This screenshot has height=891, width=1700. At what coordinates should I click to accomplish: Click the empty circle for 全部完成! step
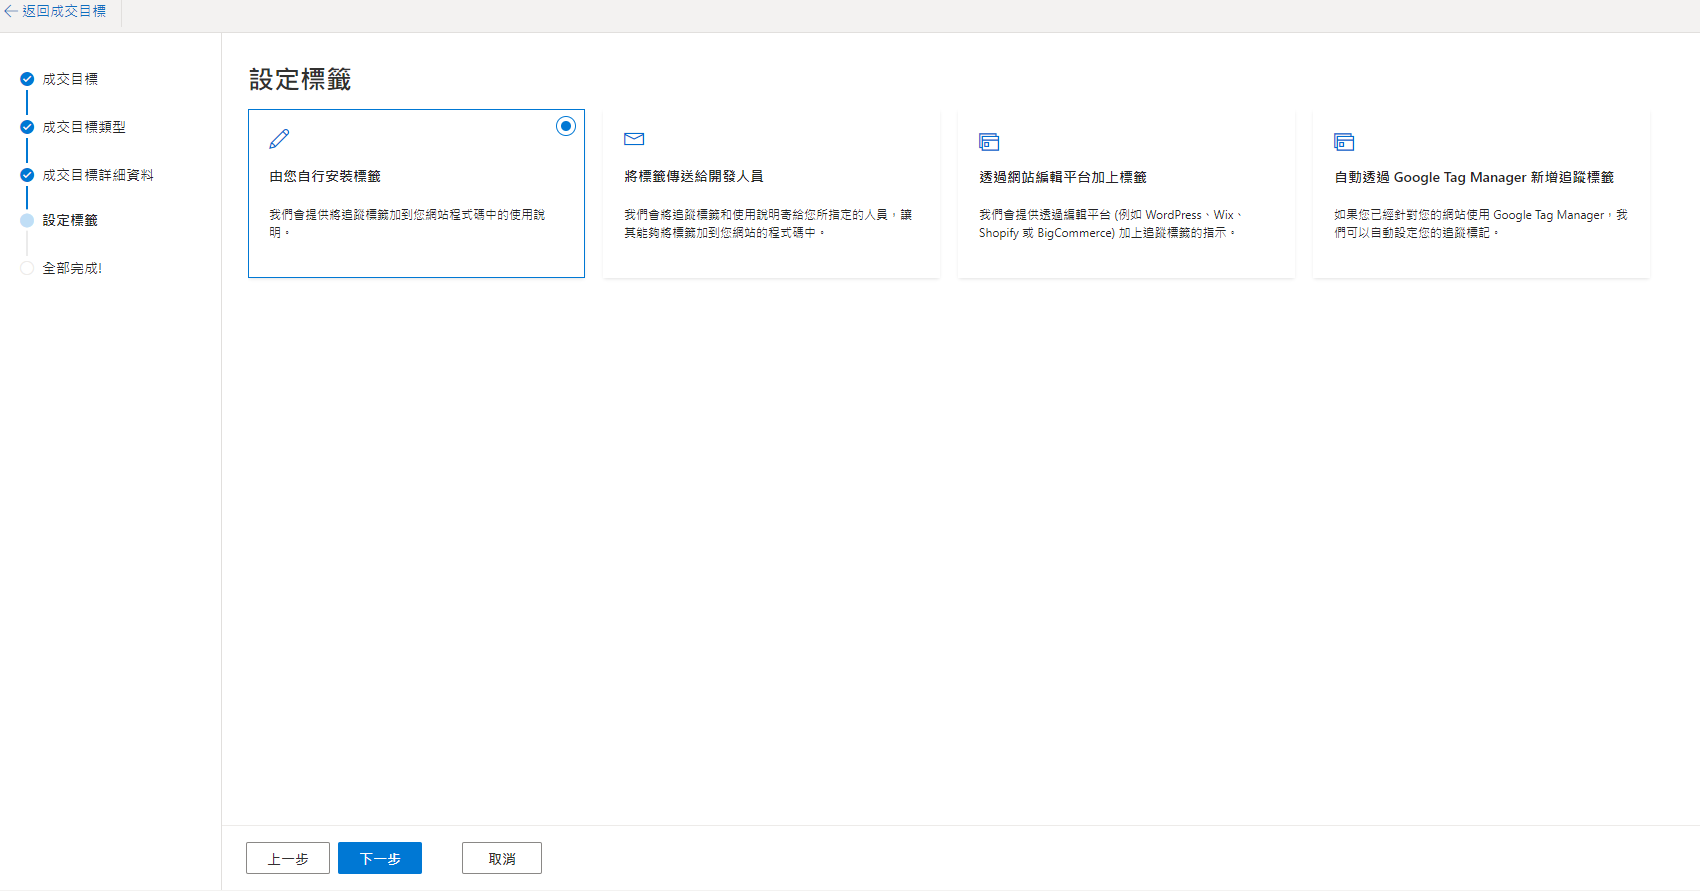pyautogui.click(x=27, y=268)
